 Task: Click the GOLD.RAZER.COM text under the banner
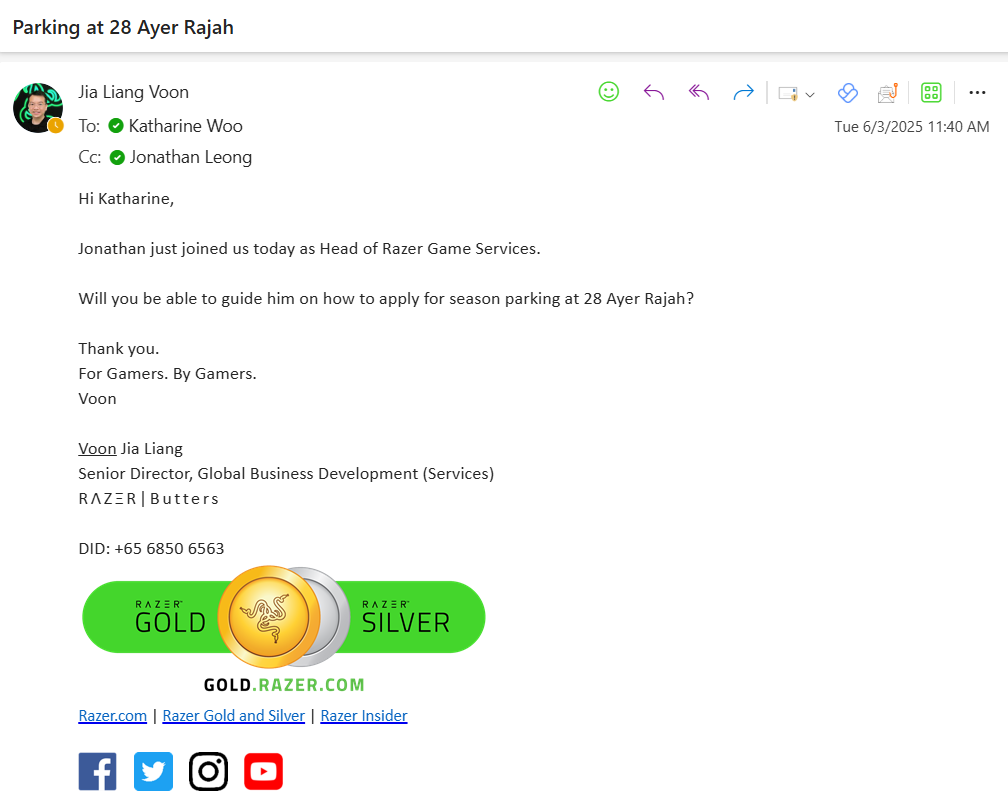284,685
